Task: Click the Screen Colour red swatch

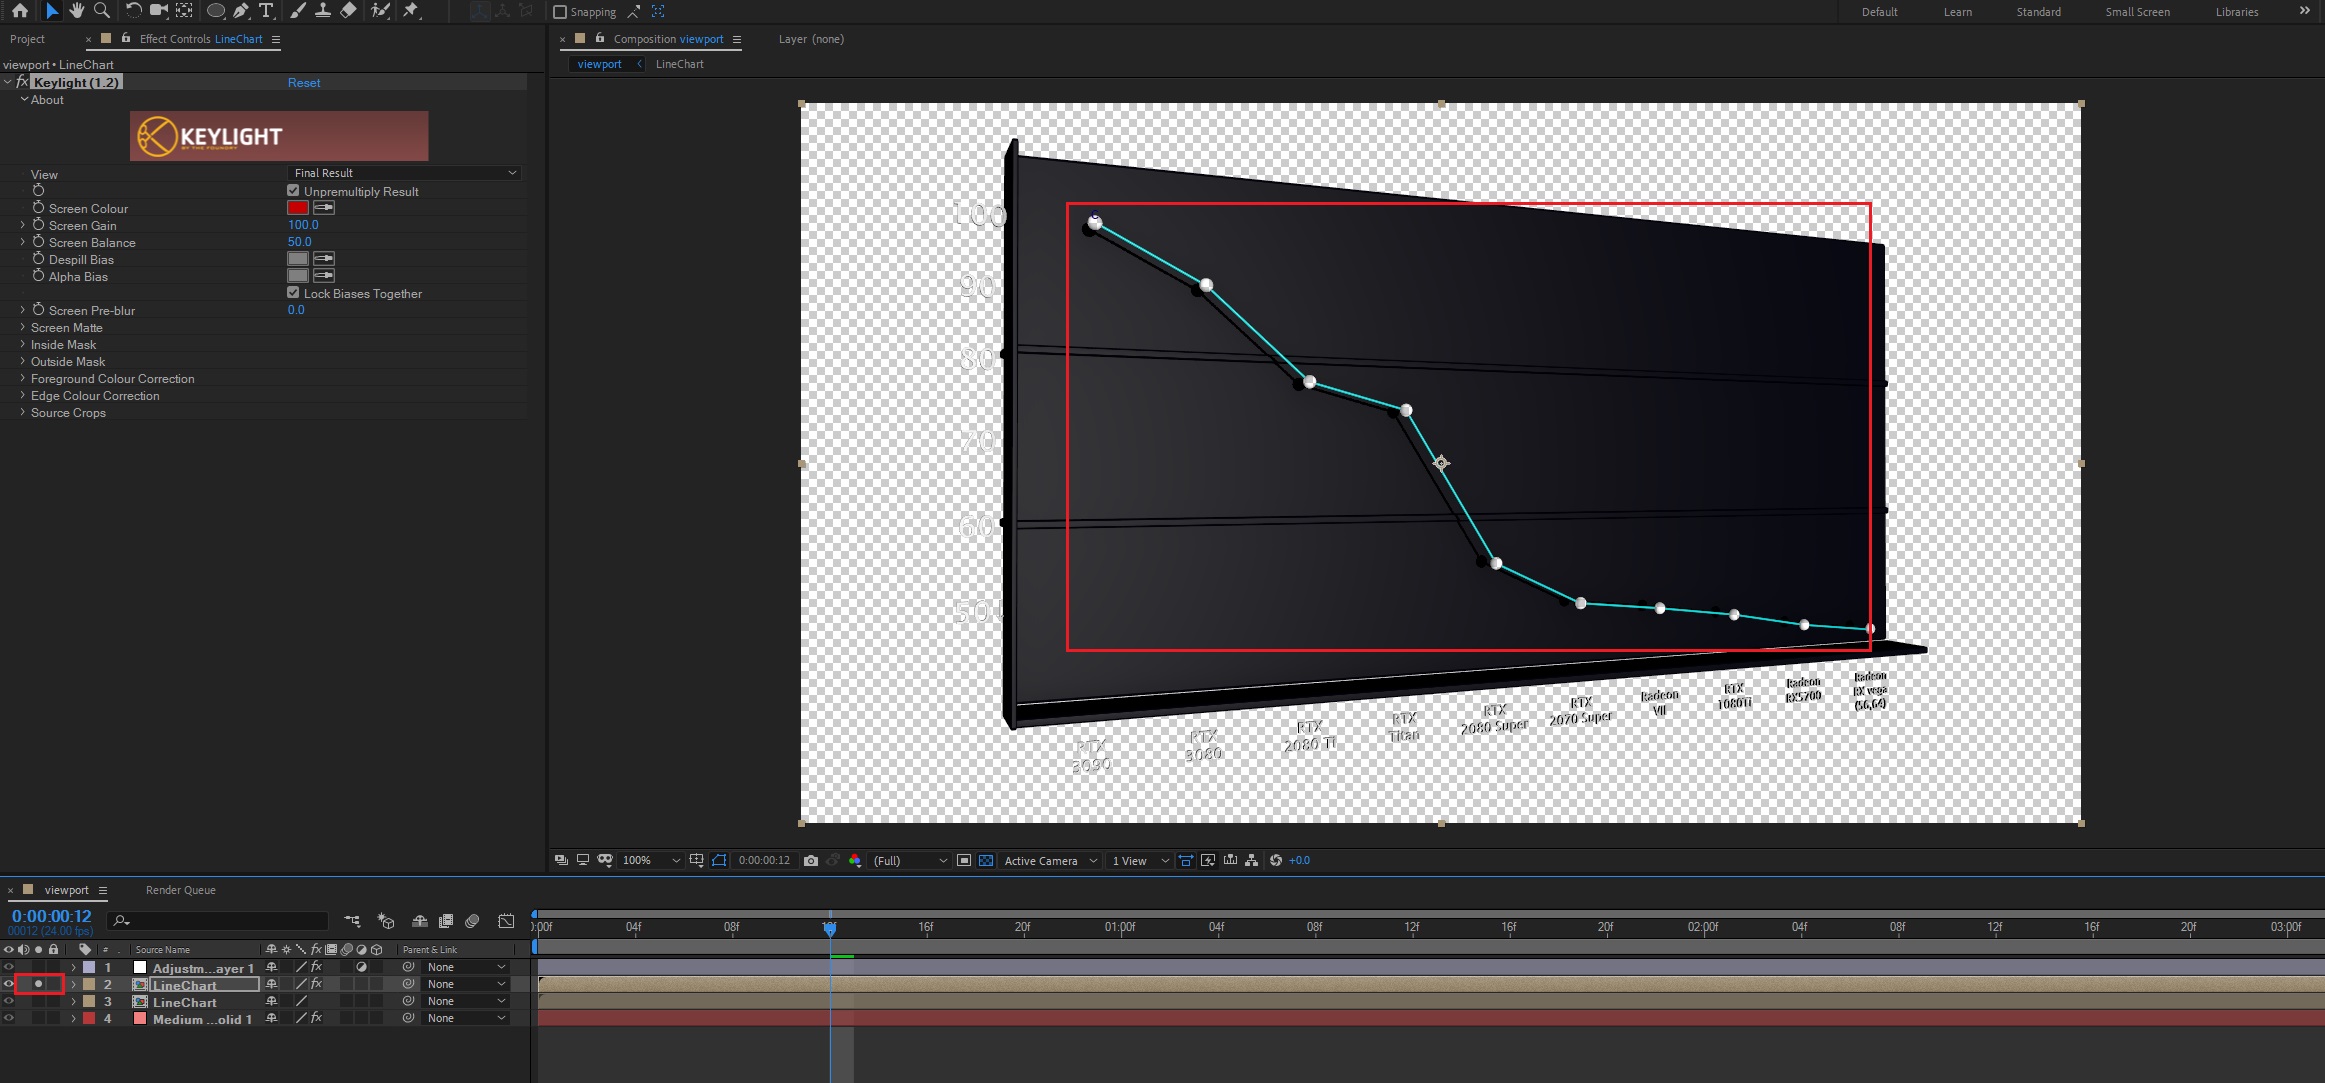Action: point(298,208)
